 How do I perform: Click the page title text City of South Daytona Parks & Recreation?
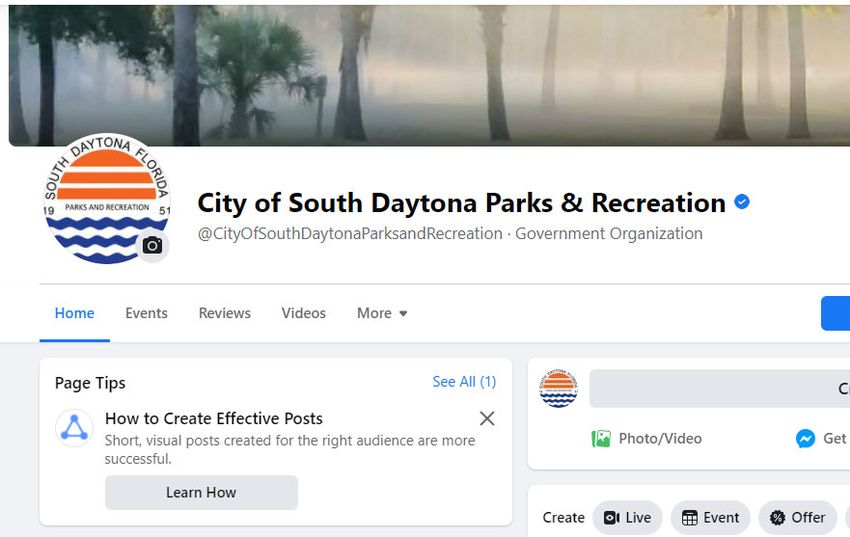tap(461, 203)
